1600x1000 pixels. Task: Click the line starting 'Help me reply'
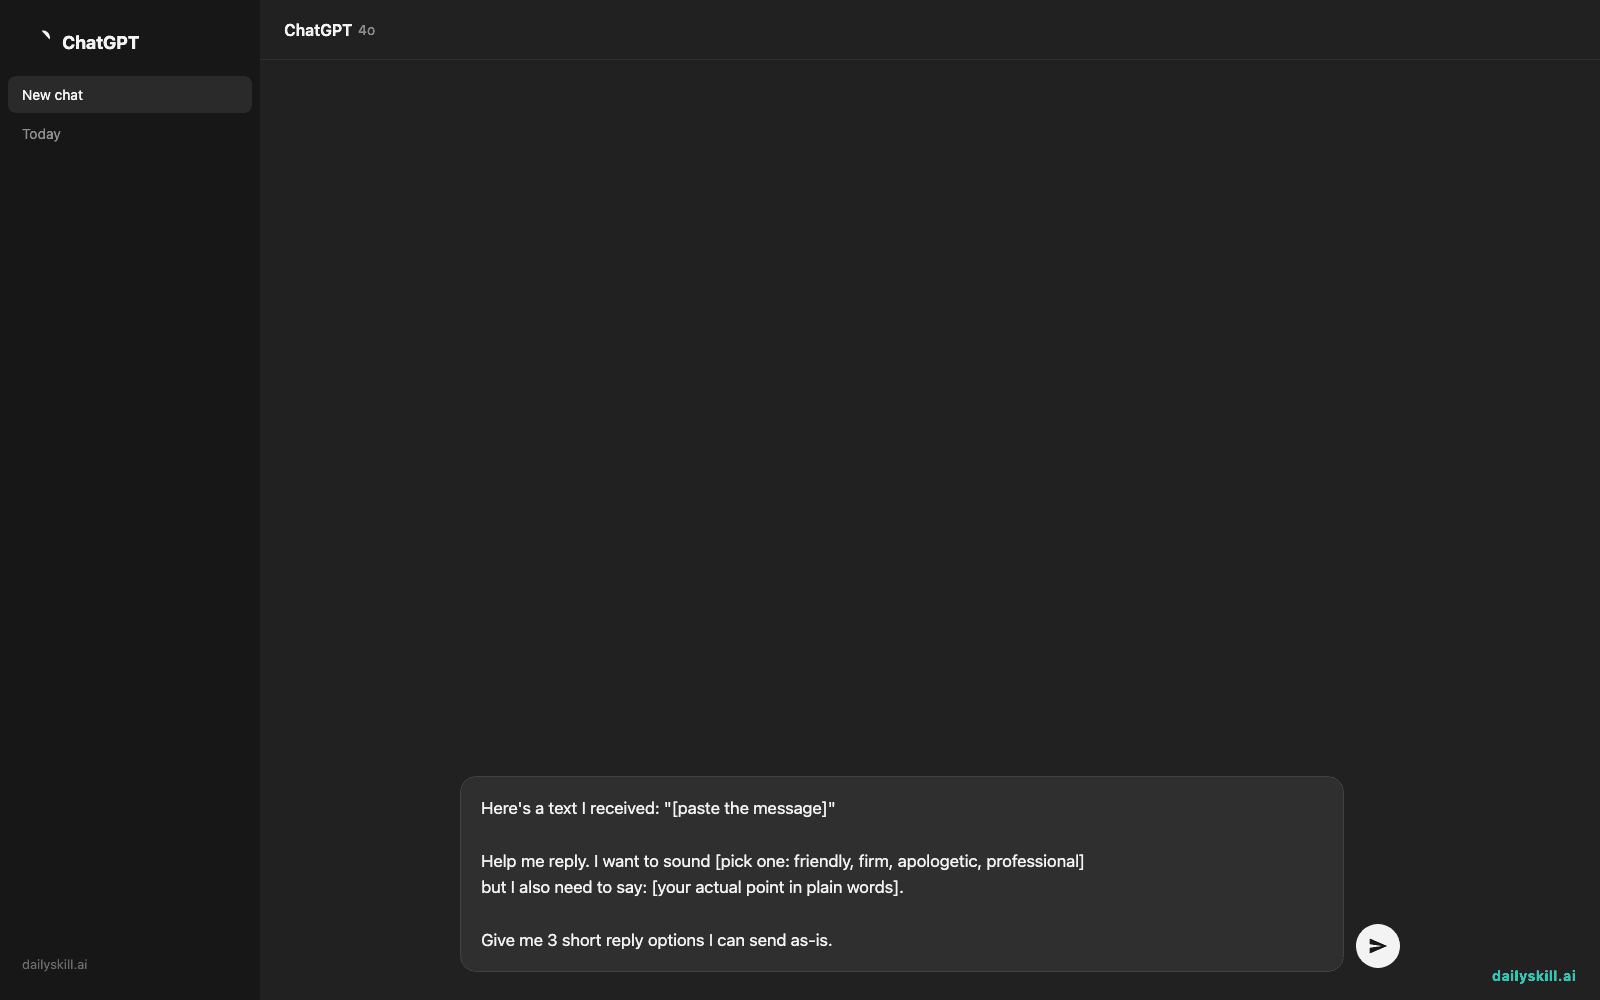[782, 861]
